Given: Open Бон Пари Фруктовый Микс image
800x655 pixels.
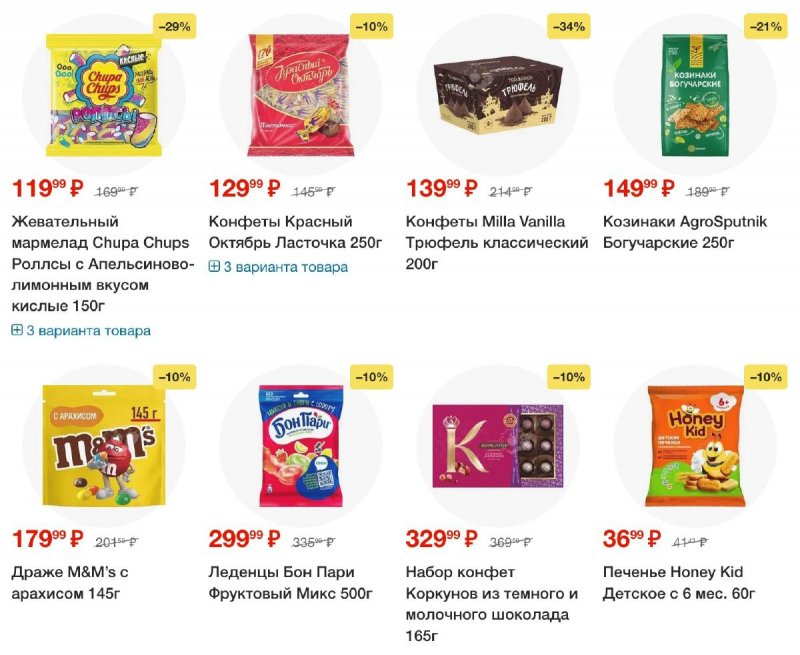Looking at the screenshot, I should [301, 446].
